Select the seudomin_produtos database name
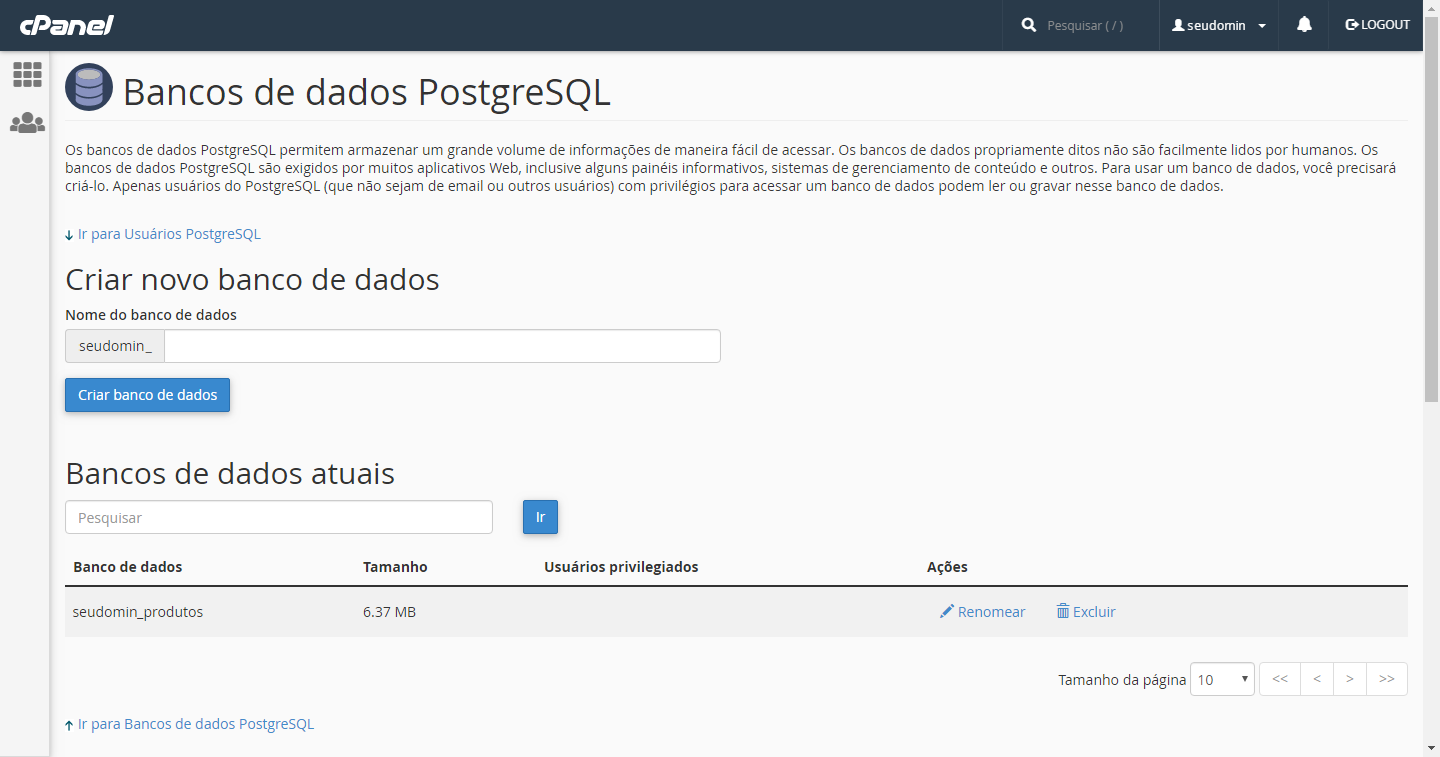The width and height of the screenshot is (1440, 757). tap(138, 612)
